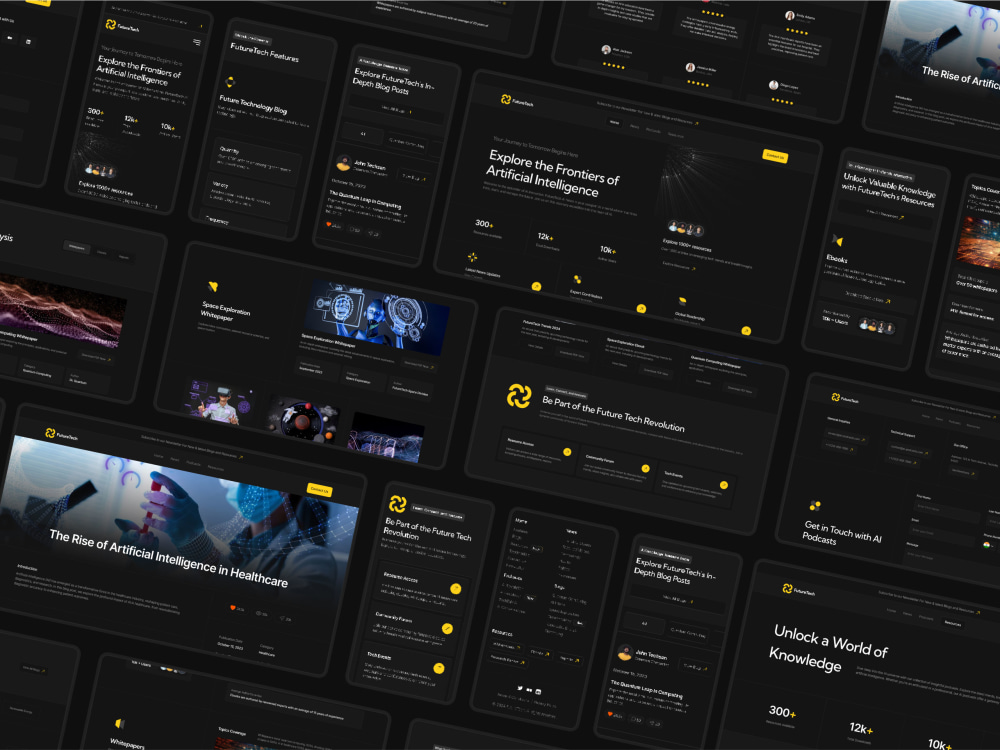Click VR headset thumbnail
This screenshot has height=750, width=1000.
[221, 401]
